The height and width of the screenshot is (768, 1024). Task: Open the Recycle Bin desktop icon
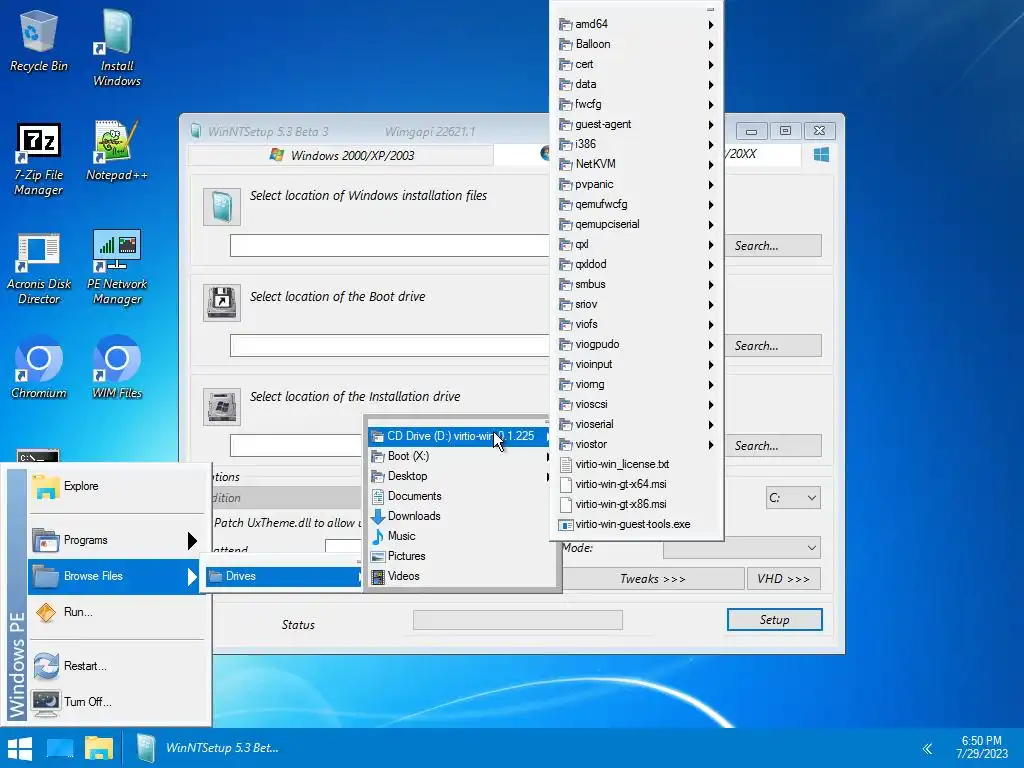click(x=39, y=41)
